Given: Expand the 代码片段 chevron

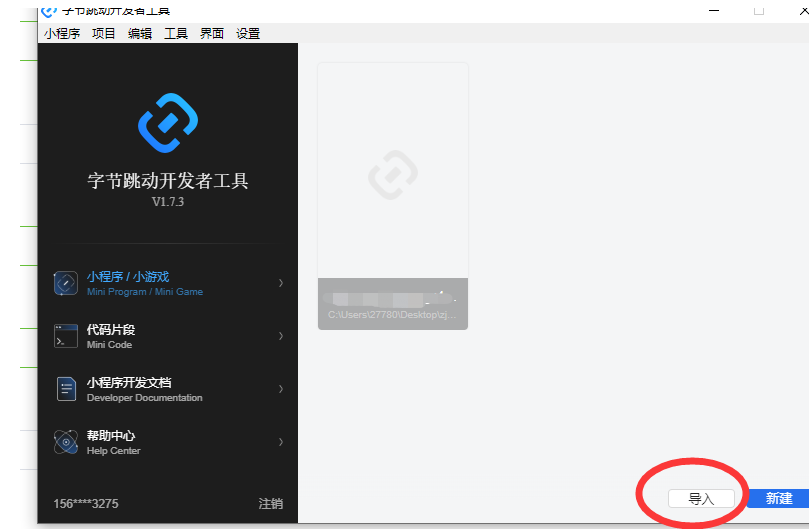Looking at the screenshot, I should click(281, 336).
